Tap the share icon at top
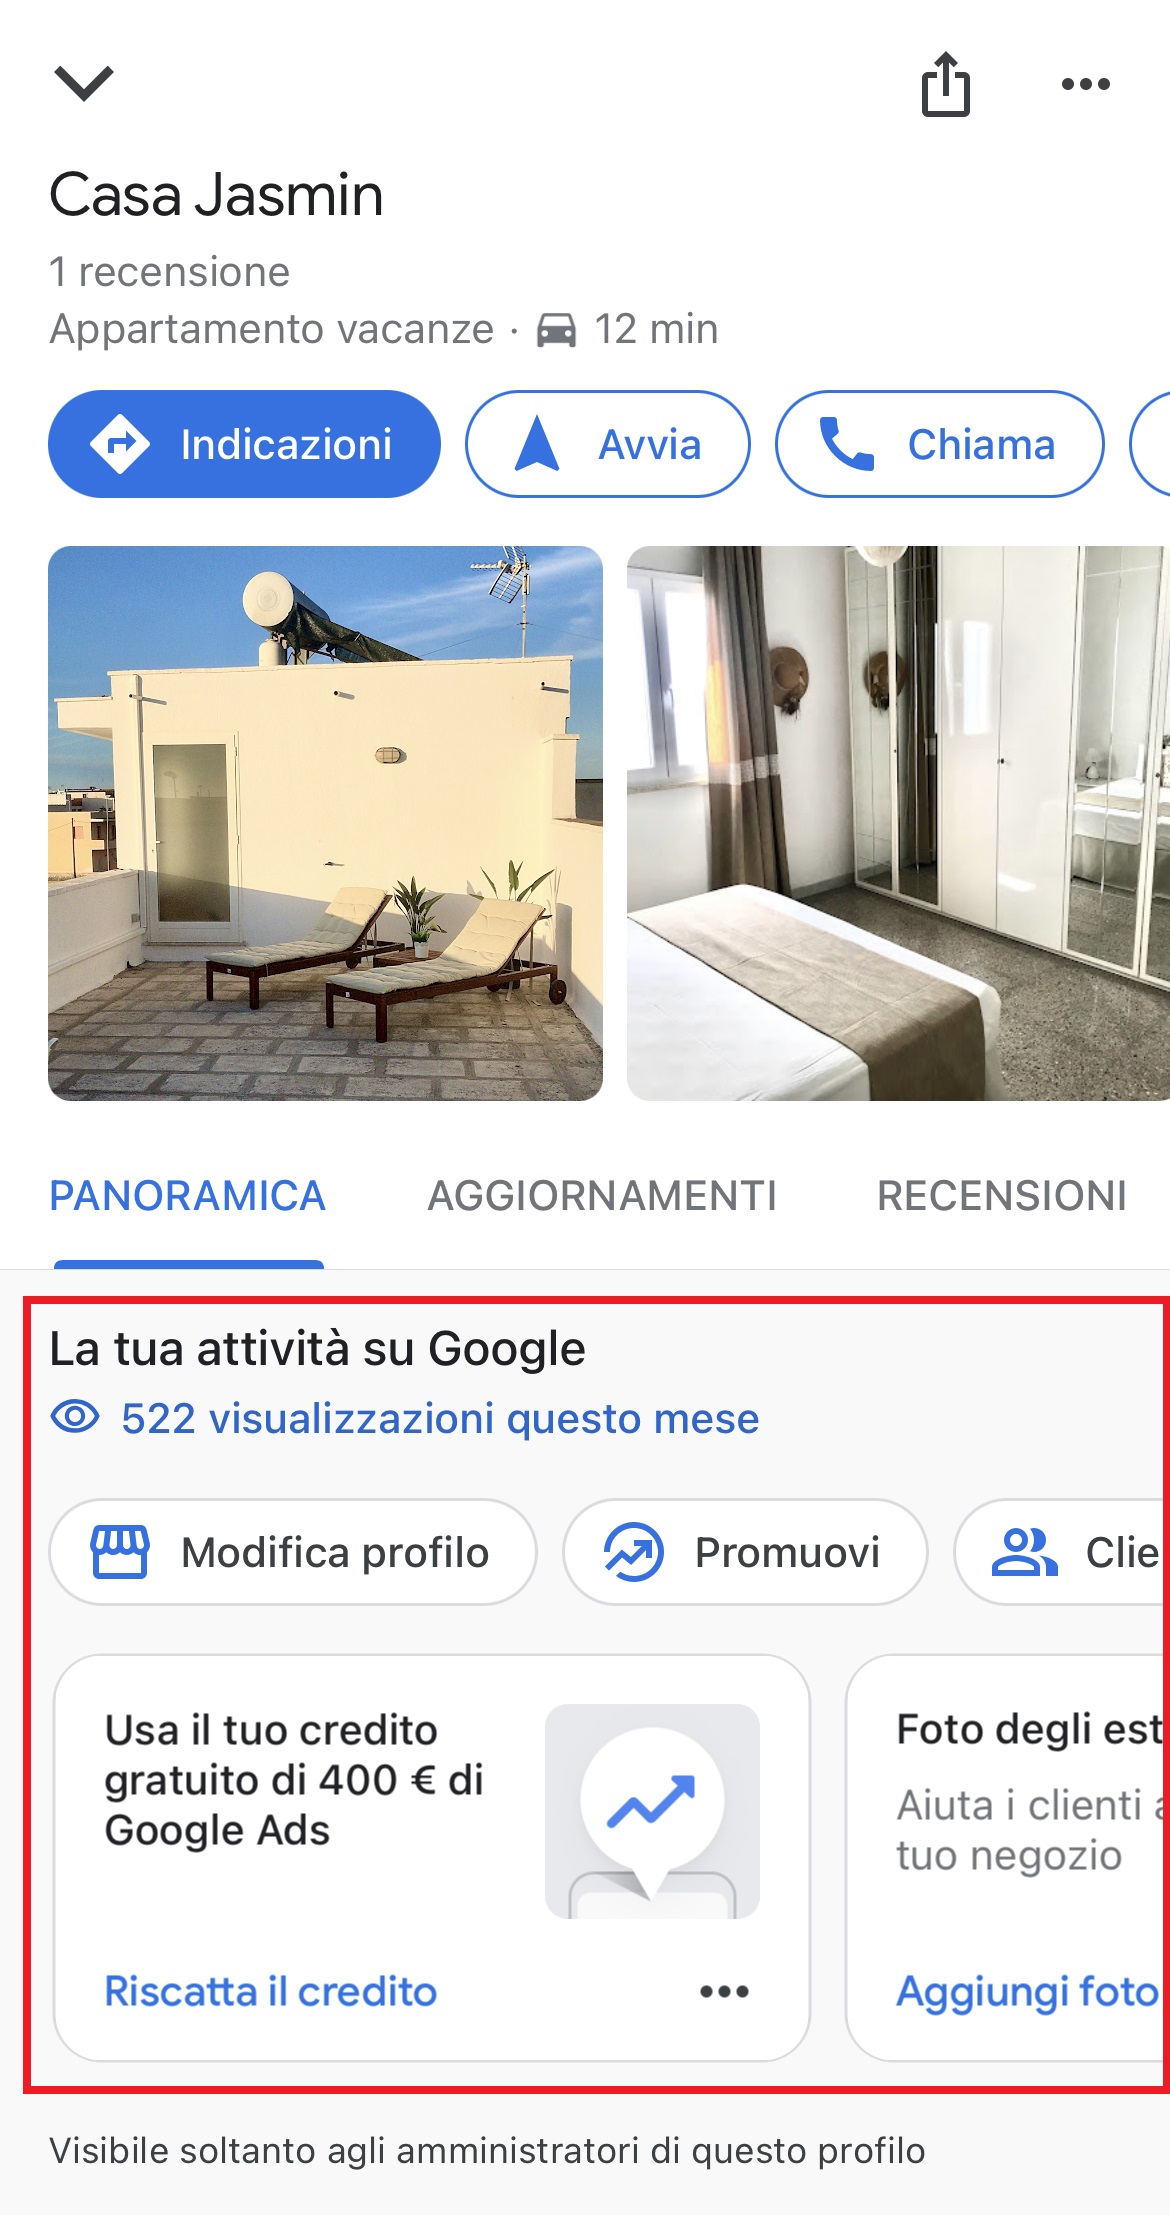The height and width of the screenshot is (2215, 1170). pyautogui.click(x=945, y=84)
